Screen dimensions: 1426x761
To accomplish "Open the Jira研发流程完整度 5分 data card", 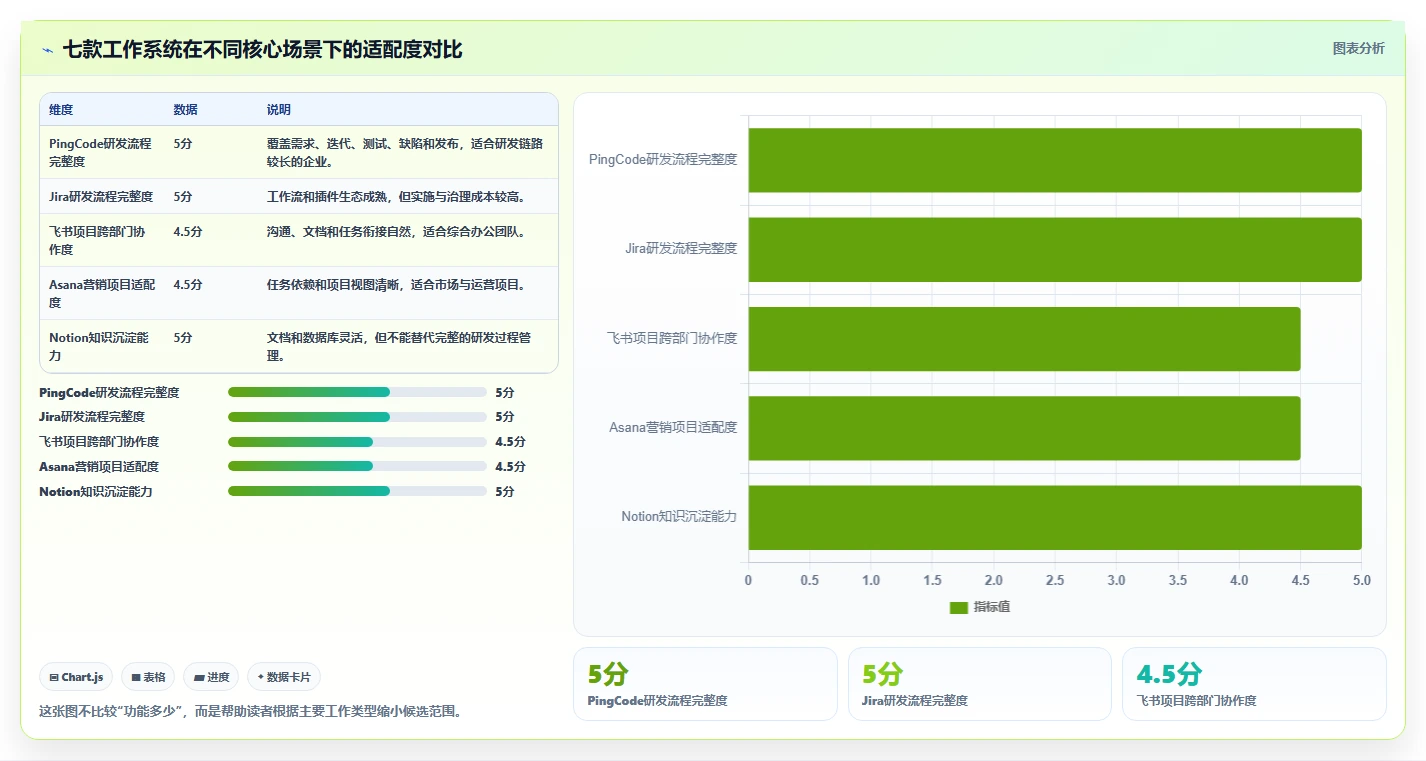I will [979, 684].
